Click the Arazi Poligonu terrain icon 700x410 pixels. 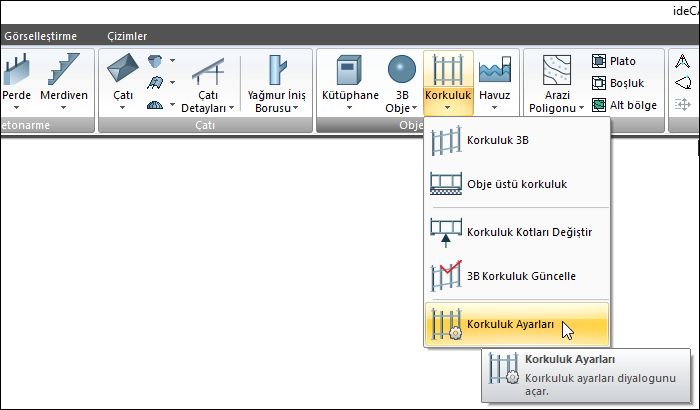click(x=557, y=70)
